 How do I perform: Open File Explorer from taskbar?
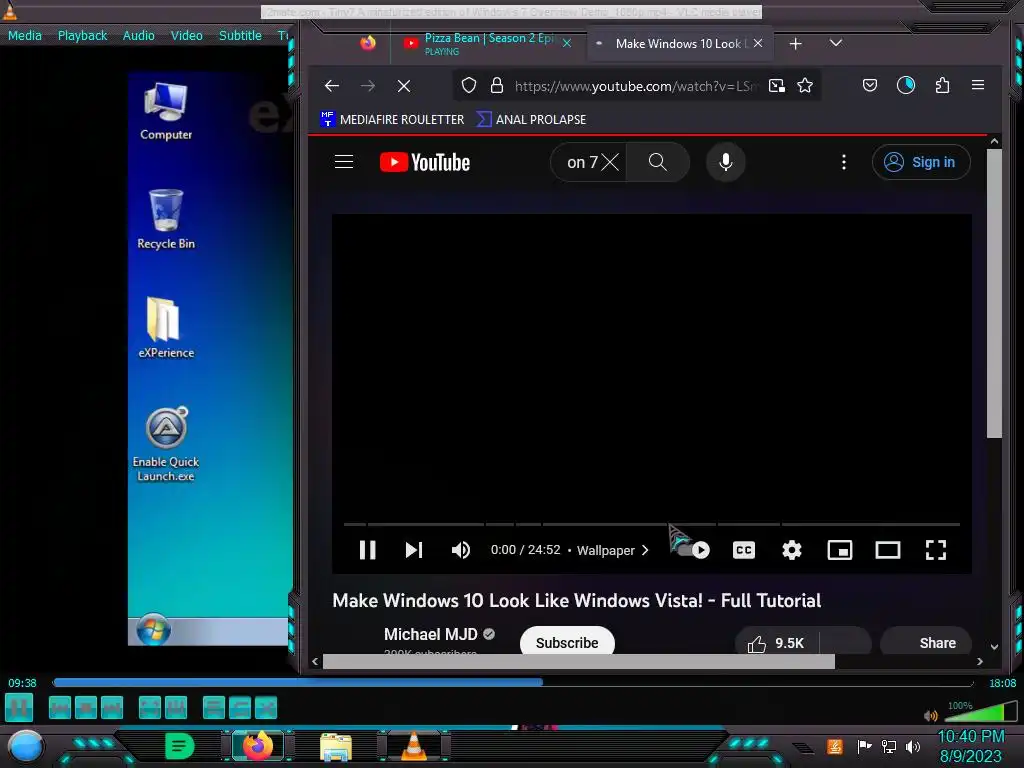[336, 746]
